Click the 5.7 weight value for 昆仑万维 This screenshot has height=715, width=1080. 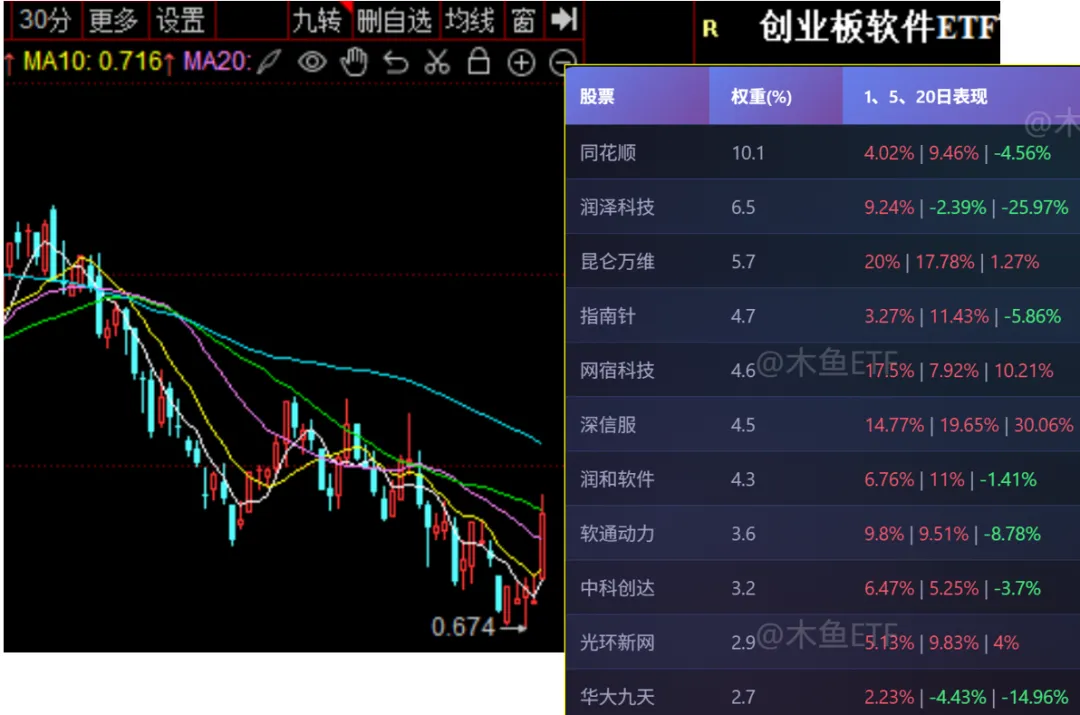[742, 262]
